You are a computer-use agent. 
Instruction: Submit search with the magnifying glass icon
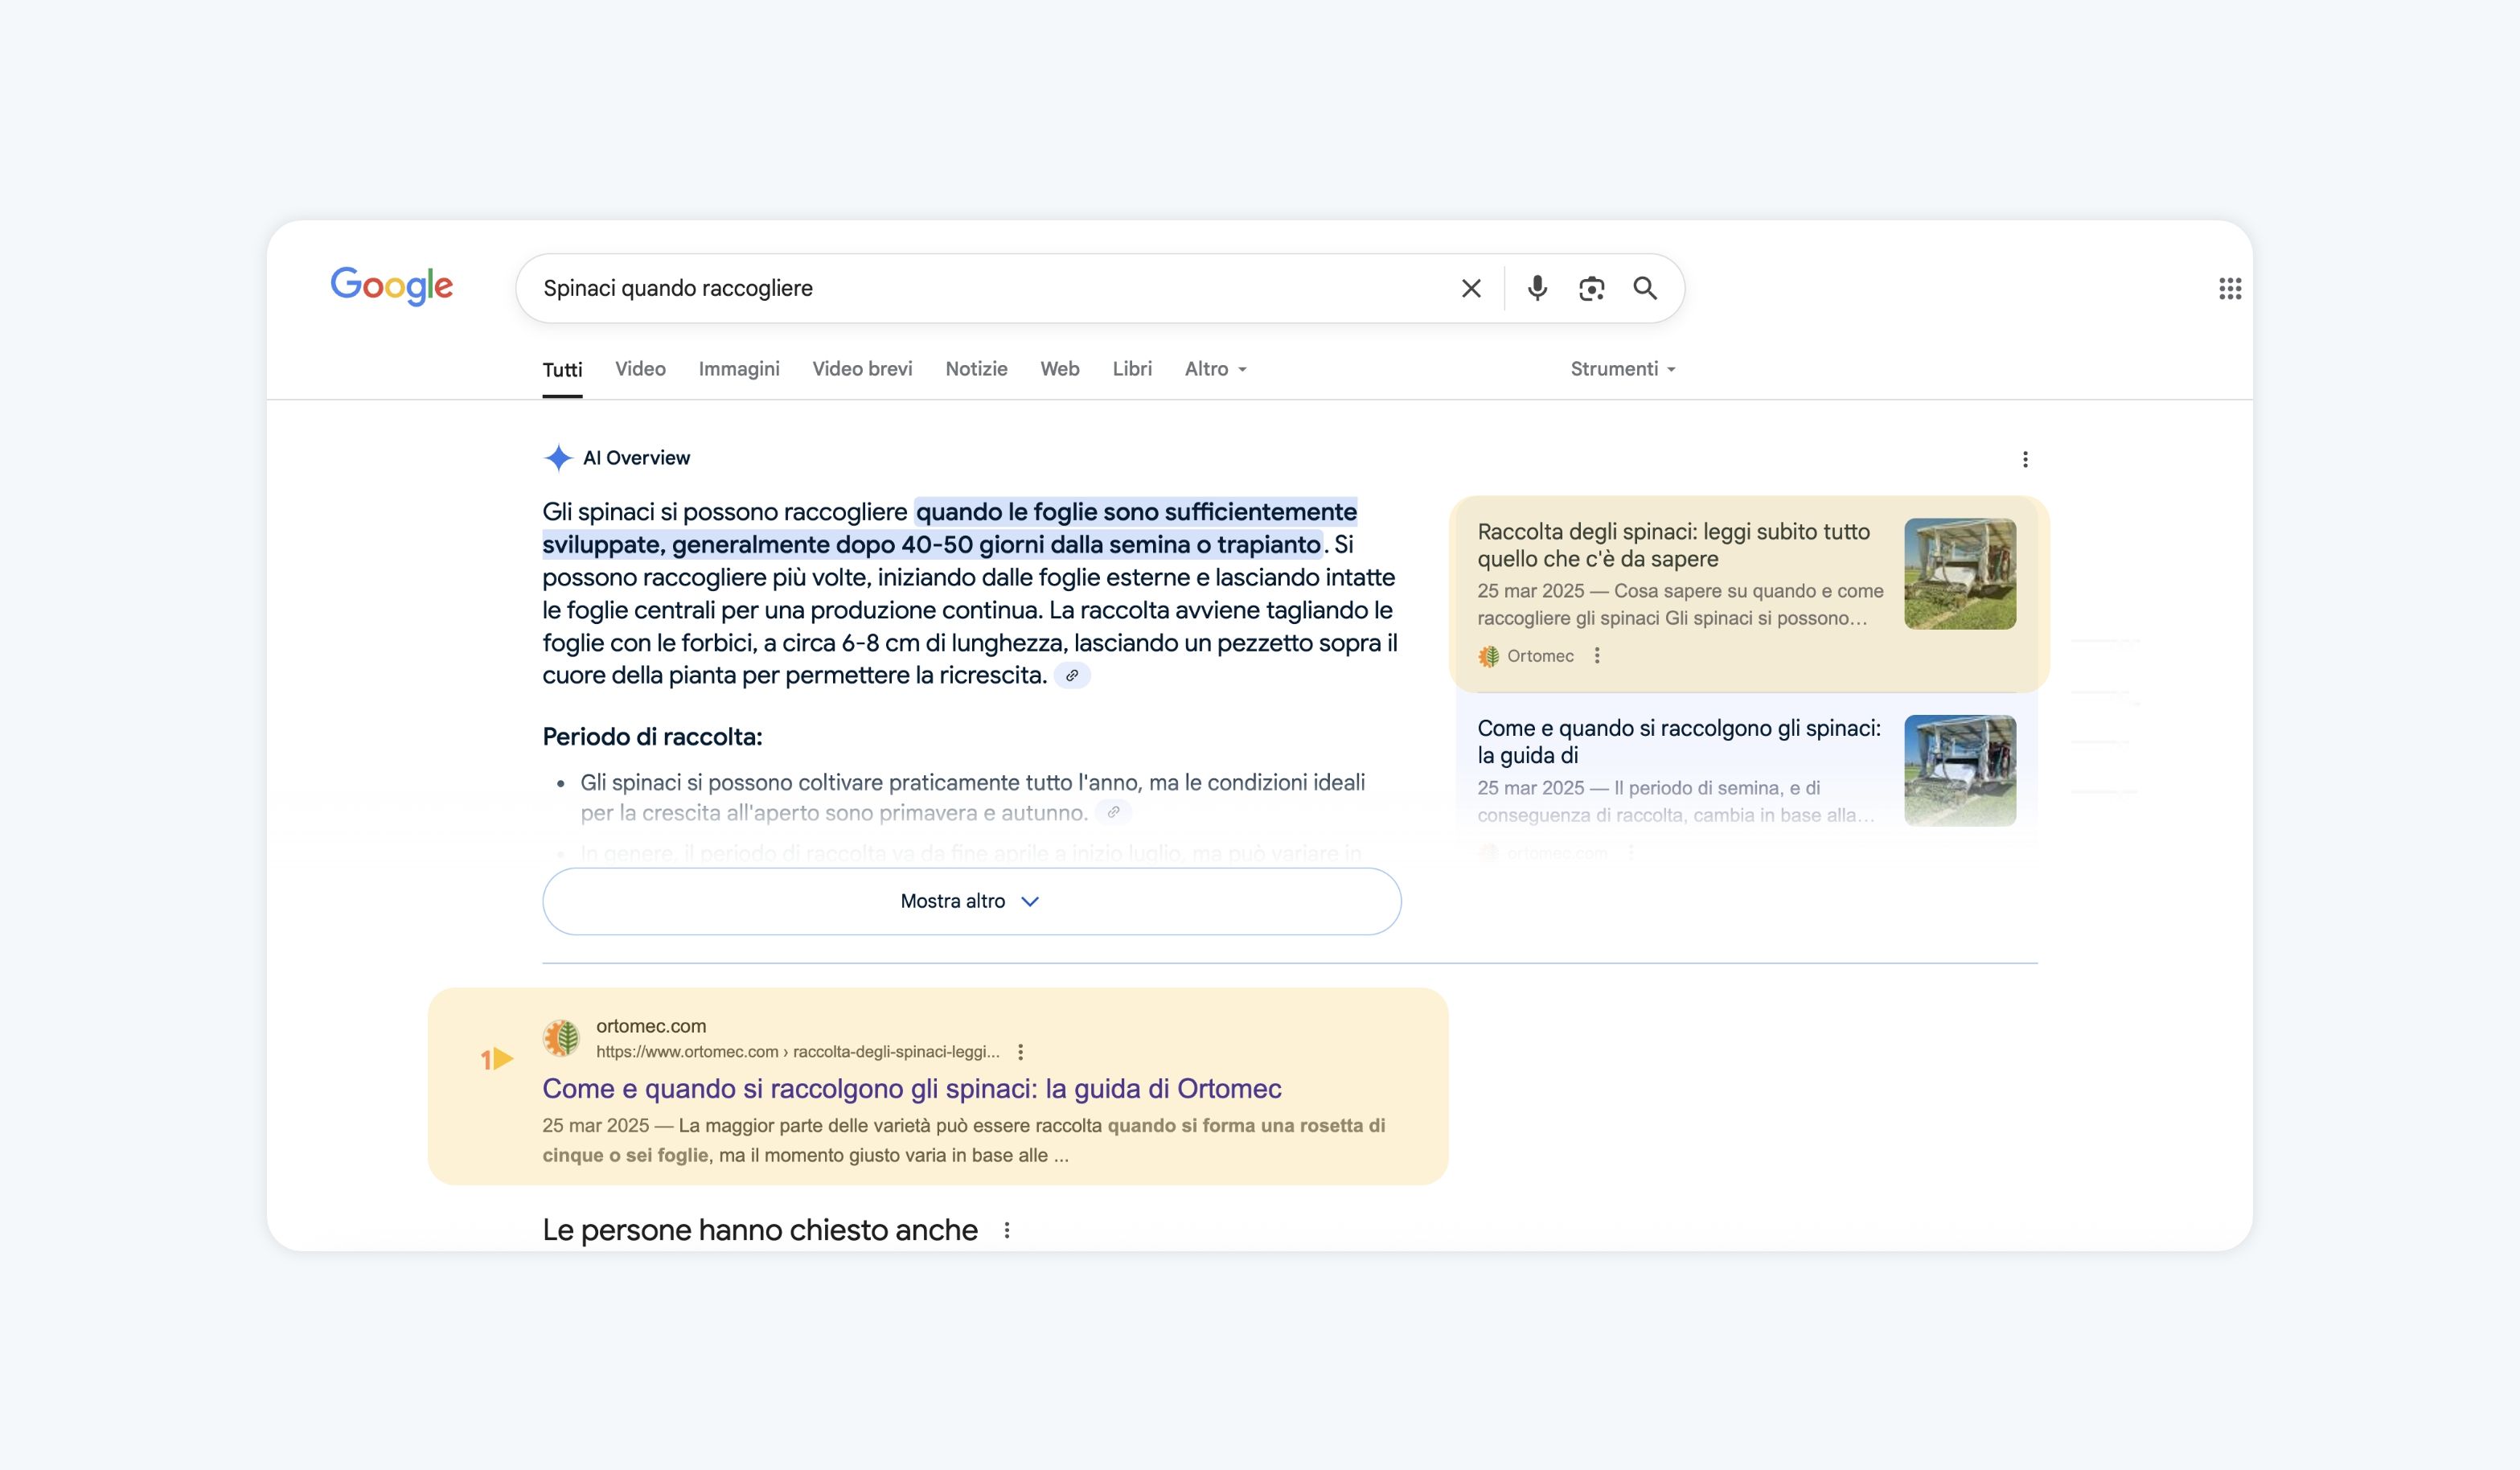click(1645, 288)
